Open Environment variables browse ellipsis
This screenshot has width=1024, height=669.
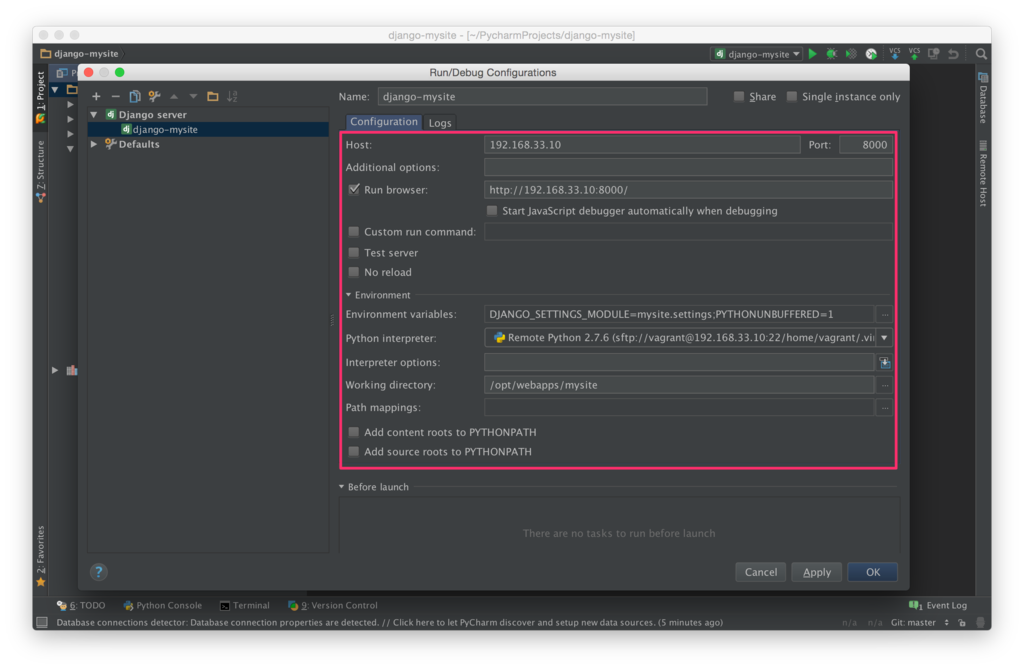[885, 314]
